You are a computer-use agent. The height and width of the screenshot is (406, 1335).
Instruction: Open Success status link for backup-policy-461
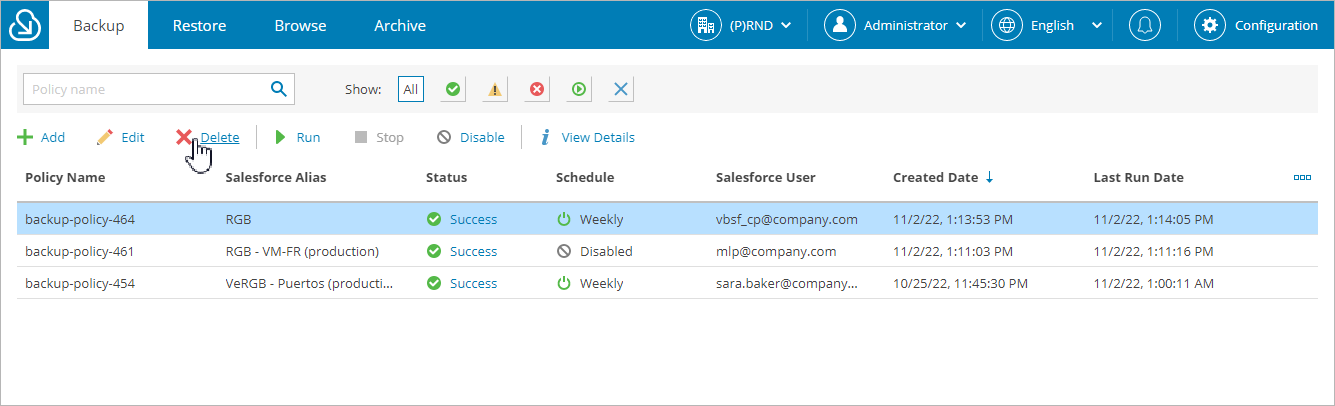(x=473, y=251)
